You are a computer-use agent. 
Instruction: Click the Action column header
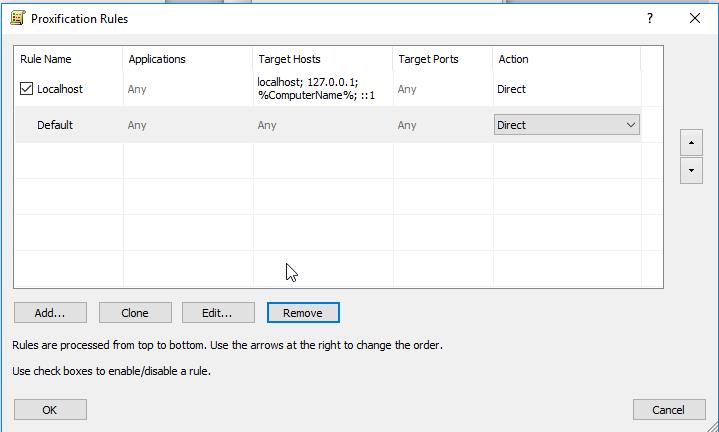(x=566, y=59)
